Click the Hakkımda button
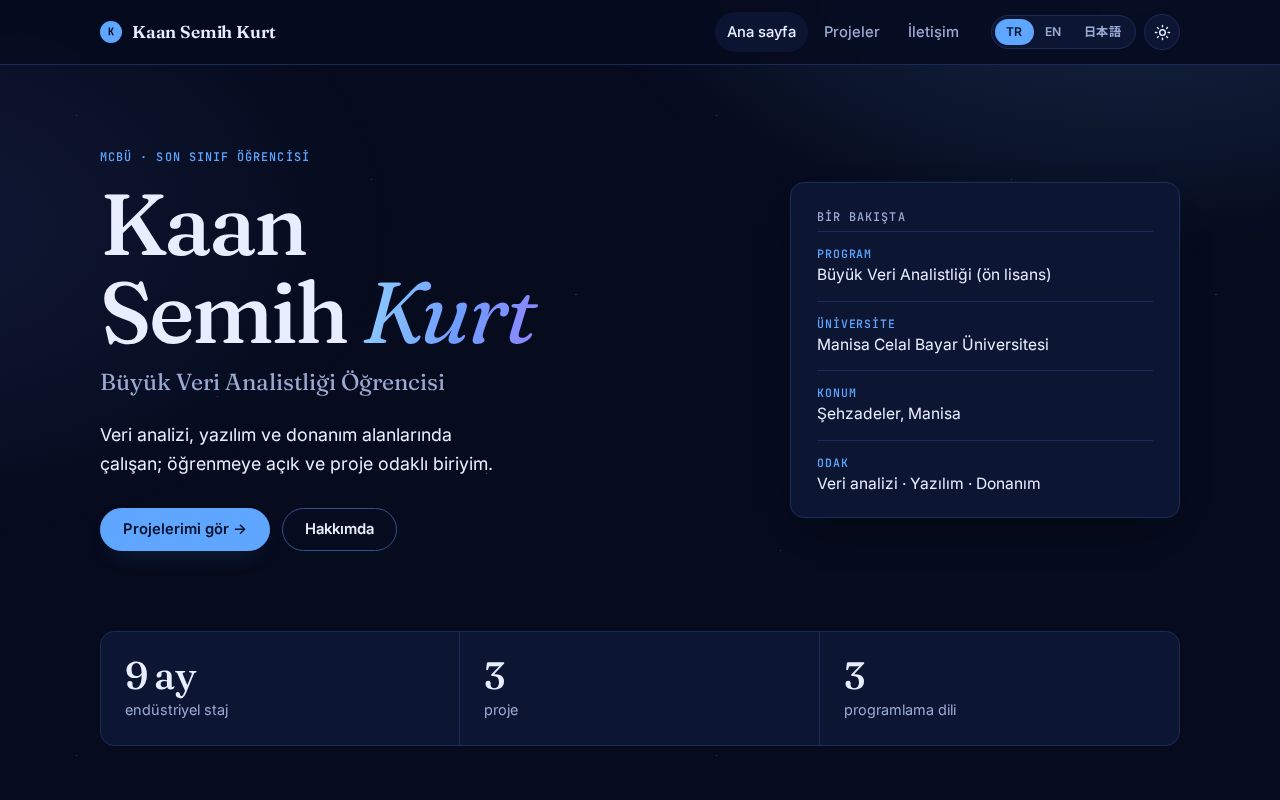 coord(339,529)
